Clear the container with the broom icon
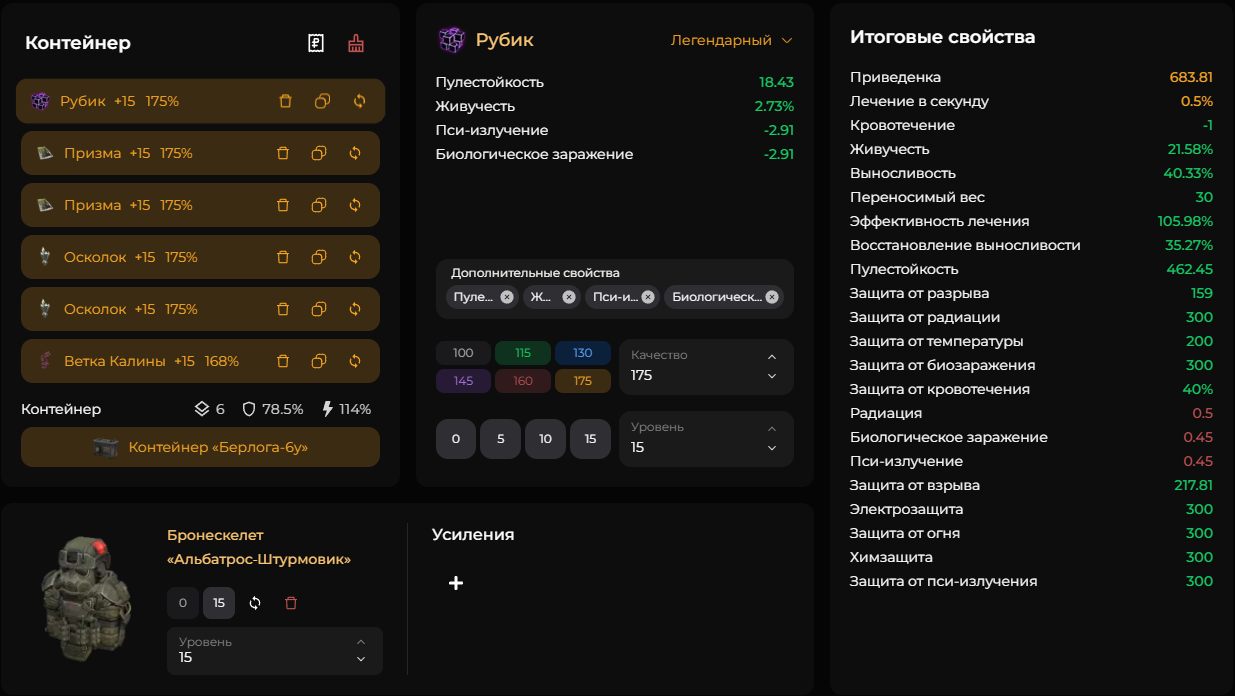This screenshot has height=696, width=1235. click(356, 43)
